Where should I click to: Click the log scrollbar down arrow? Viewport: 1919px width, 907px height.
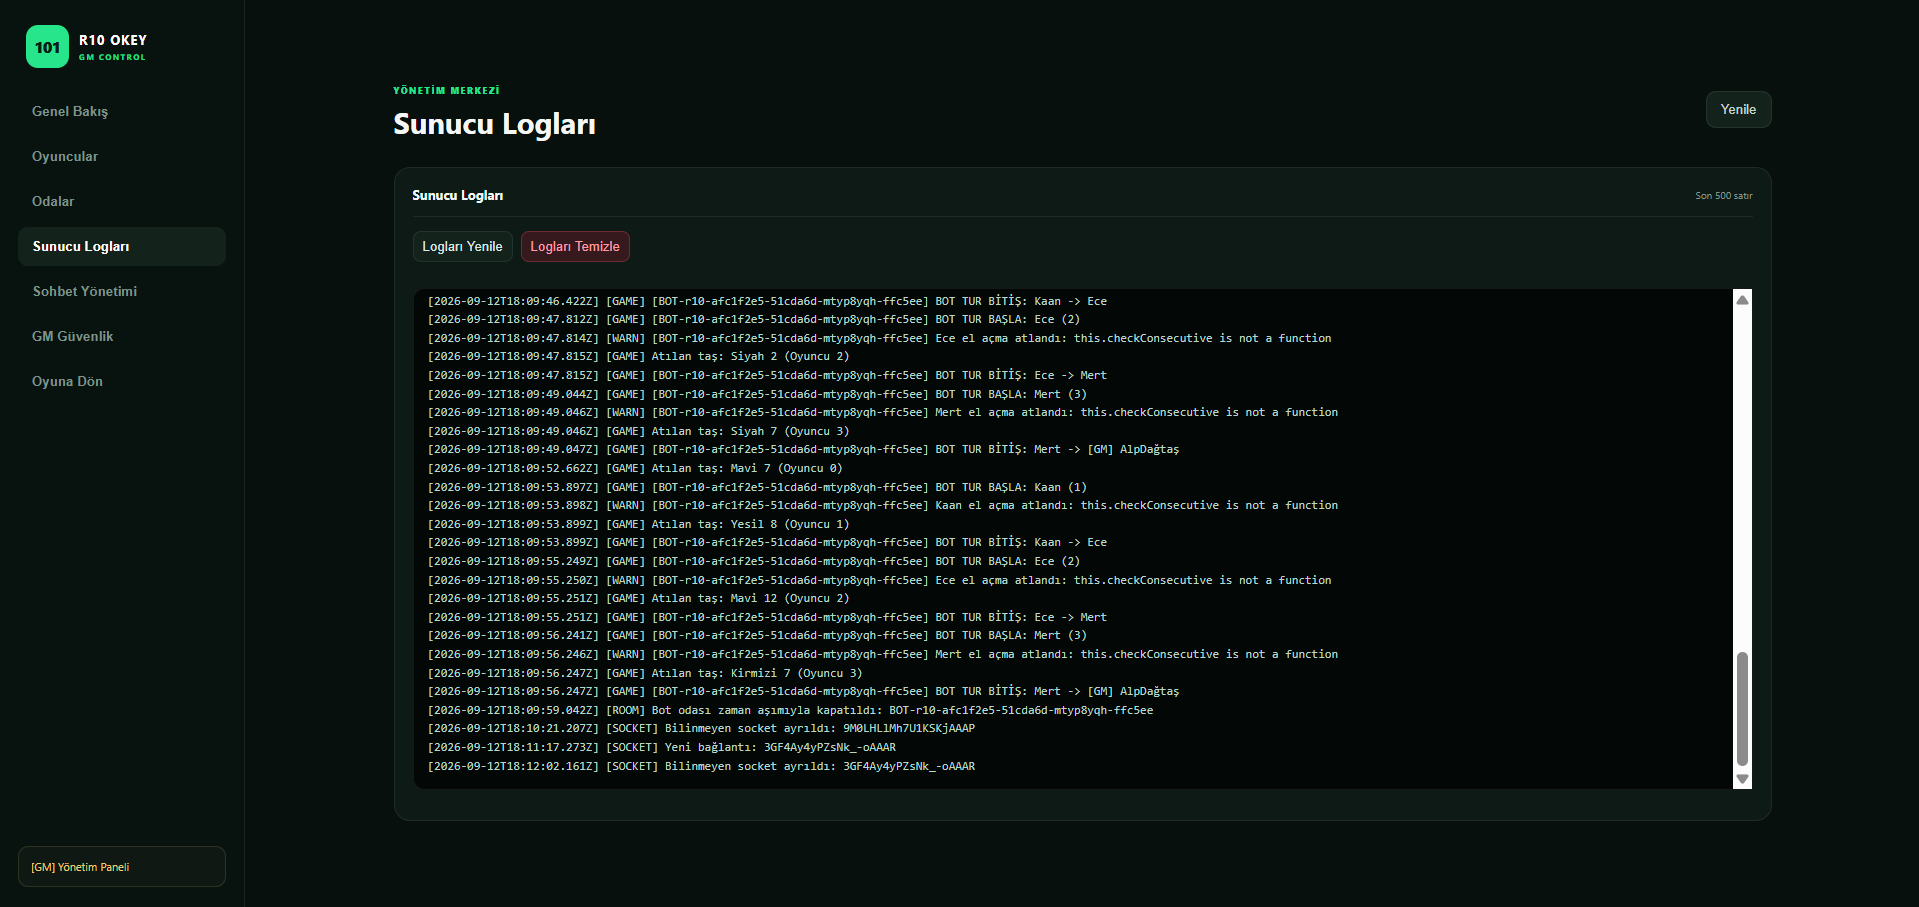1742,779
